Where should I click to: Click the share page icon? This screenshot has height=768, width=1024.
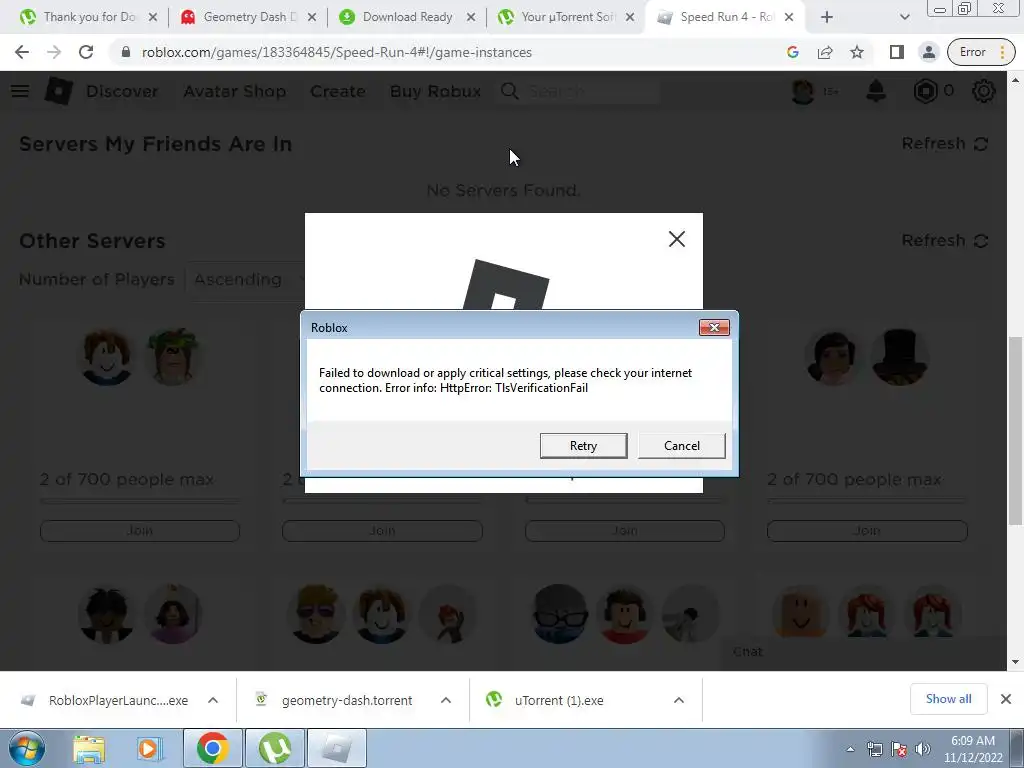825,52
